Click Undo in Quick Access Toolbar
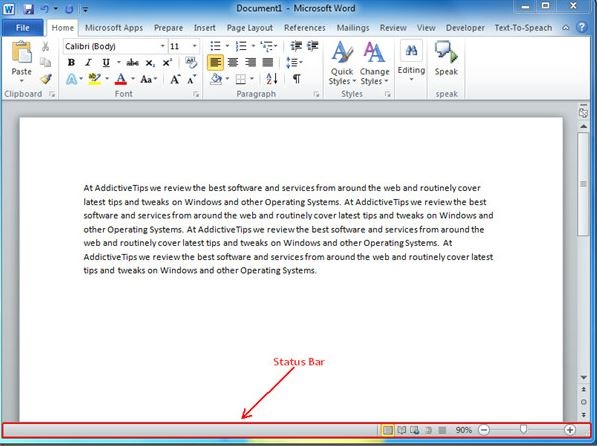The height and width of the screenshot is (446, 597). [x=45, y=9]
